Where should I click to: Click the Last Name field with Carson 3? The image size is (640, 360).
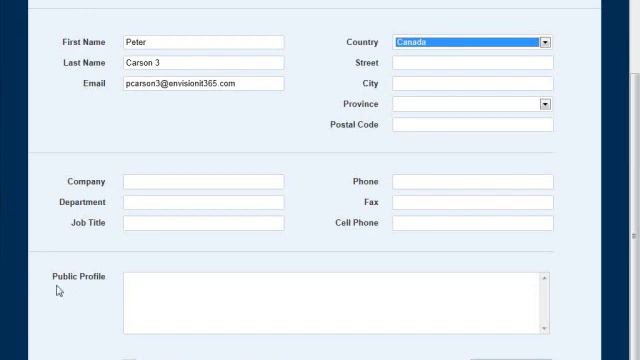[203, 63]
